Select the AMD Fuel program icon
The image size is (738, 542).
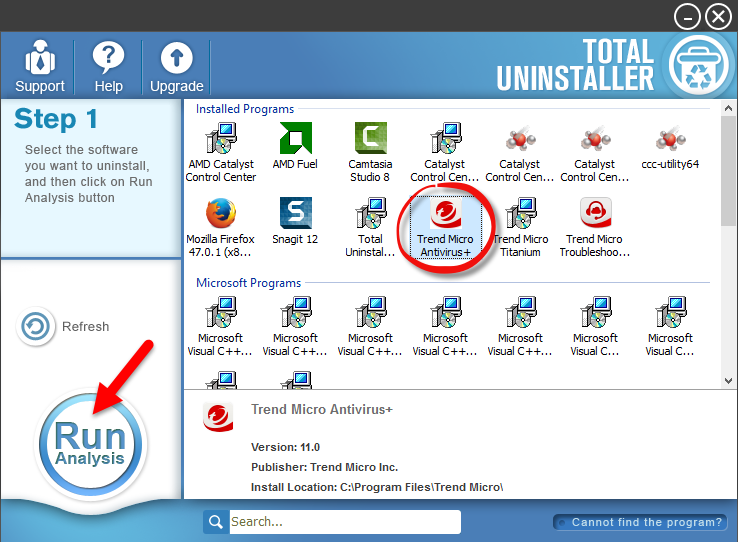click(295, 138)
